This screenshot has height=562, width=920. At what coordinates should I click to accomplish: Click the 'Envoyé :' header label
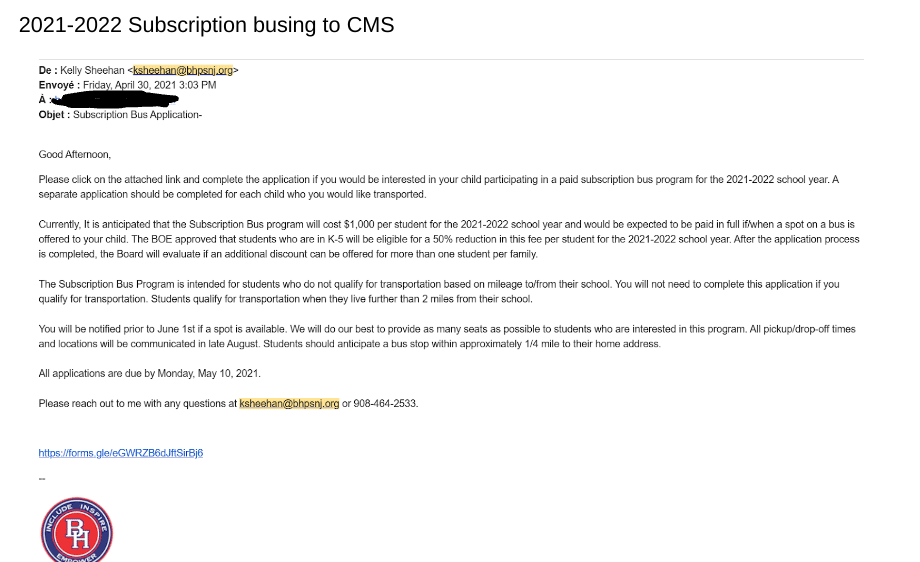(59, 85)
